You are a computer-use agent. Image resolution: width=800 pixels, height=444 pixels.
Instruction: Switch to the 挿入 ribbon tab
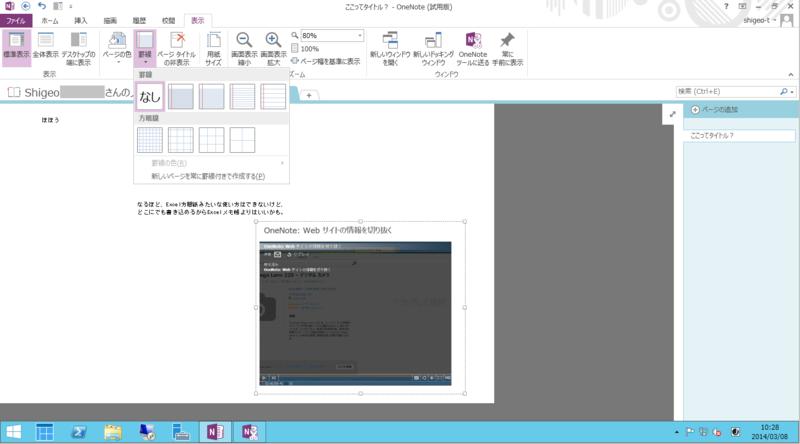(x=81, y=20)
